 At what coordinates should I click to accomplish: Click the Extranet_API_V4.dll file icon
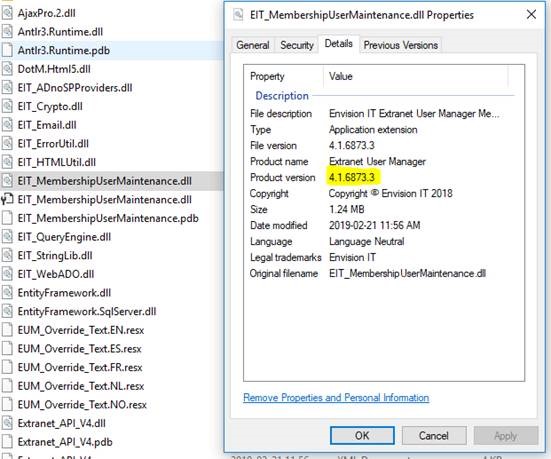[7, 423]
